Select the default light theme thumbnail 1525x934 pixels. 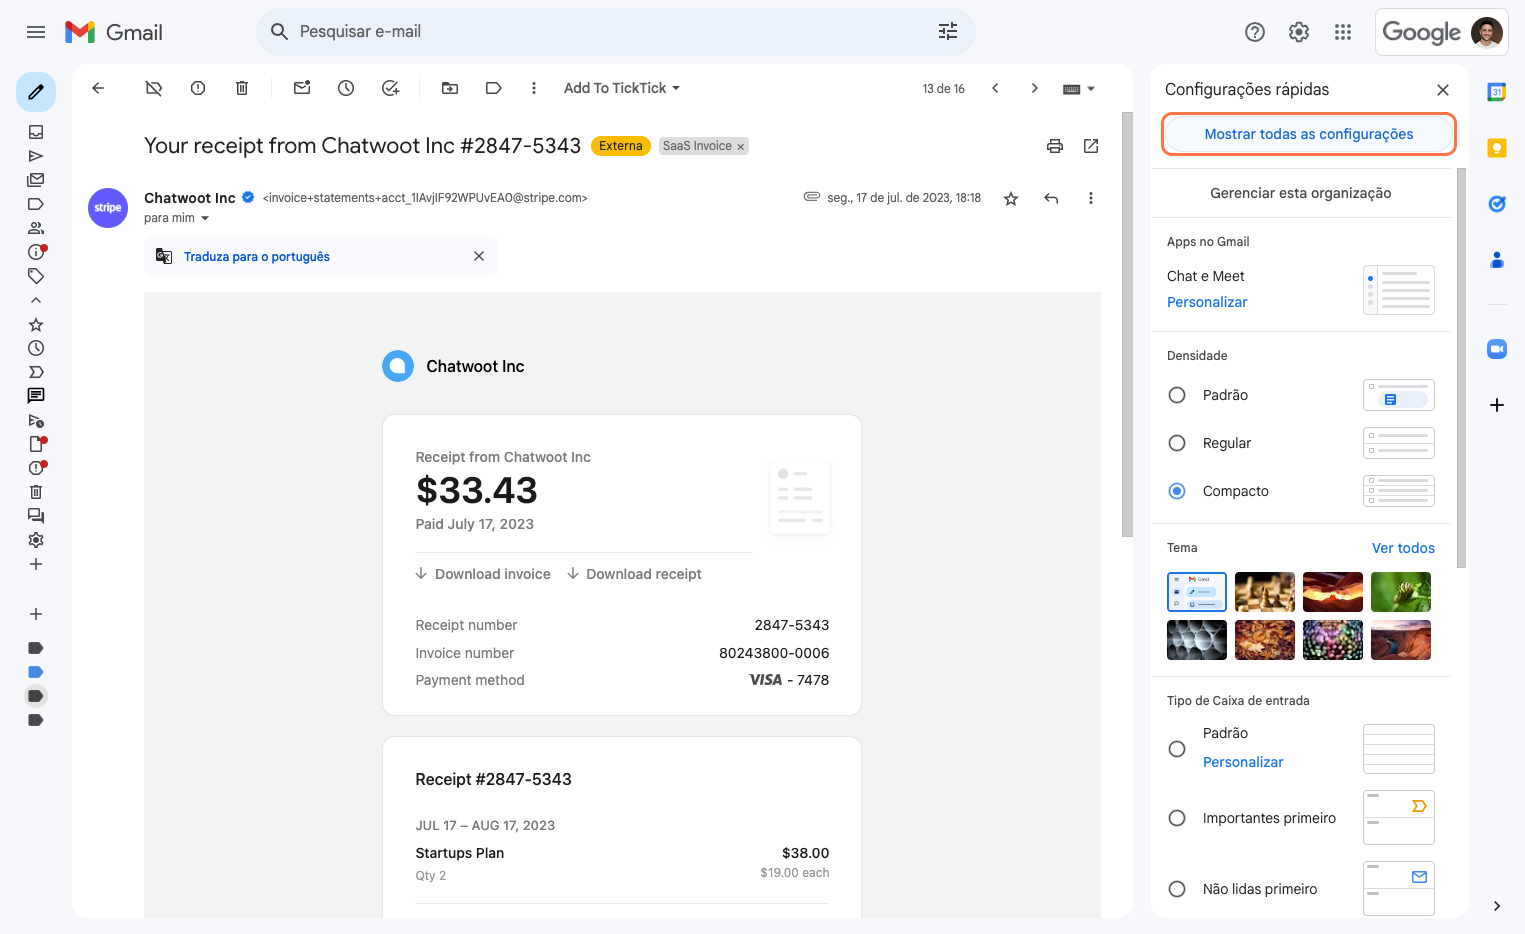(x=1197, y=592)
